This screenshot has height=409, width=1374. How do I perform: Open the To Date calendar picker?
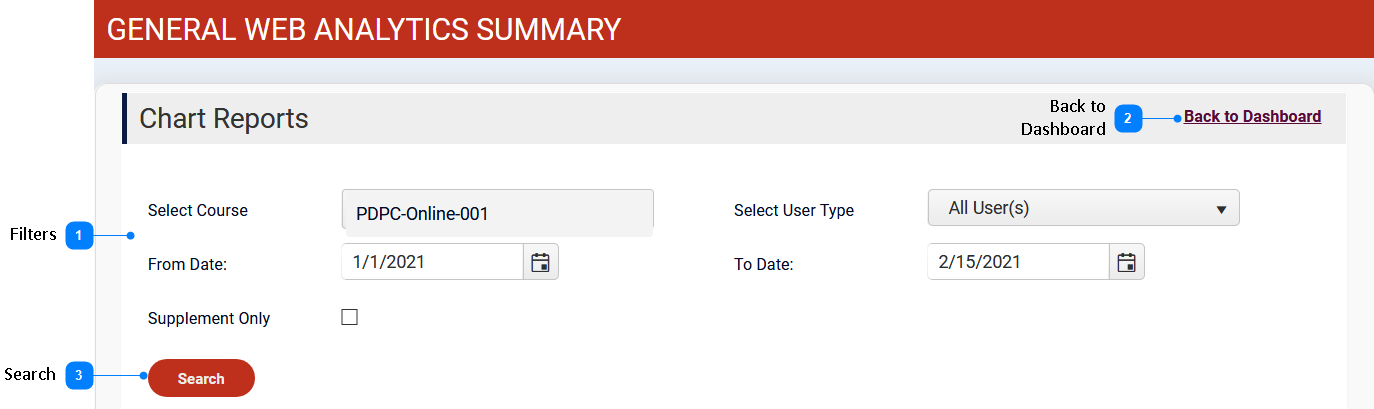point(1126,262)
